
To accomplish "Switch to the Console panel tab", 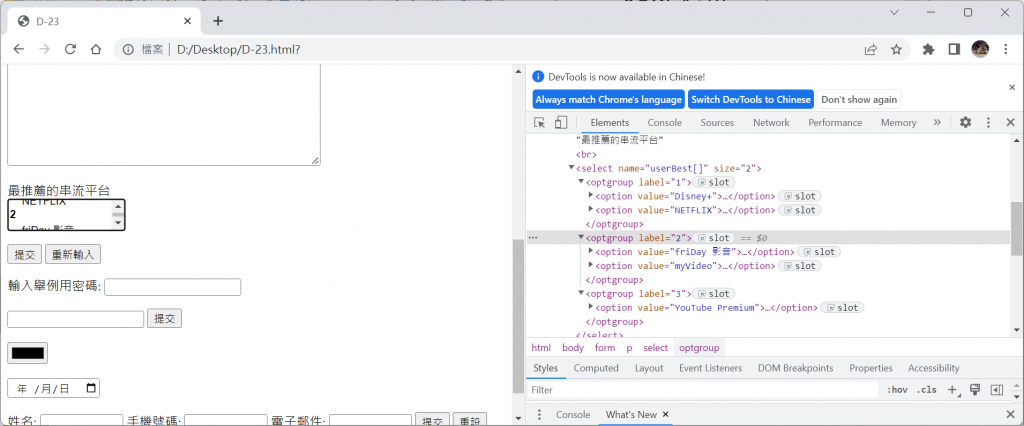I will 664,122.
